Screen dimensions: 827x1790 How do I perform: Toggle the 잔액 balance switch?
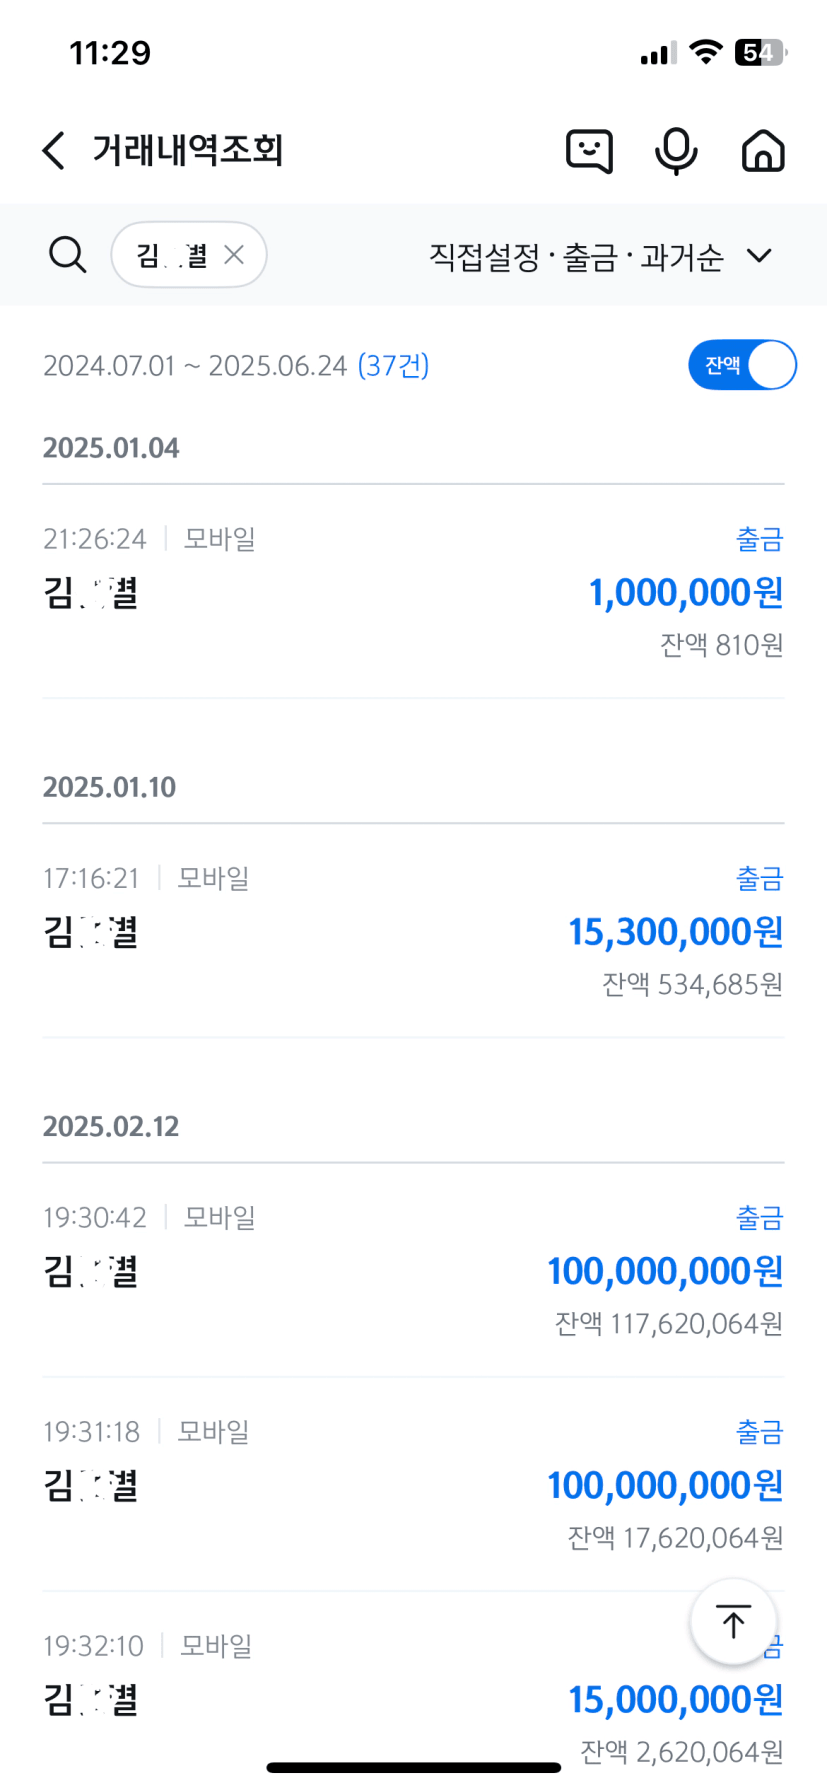click(742, 365)
